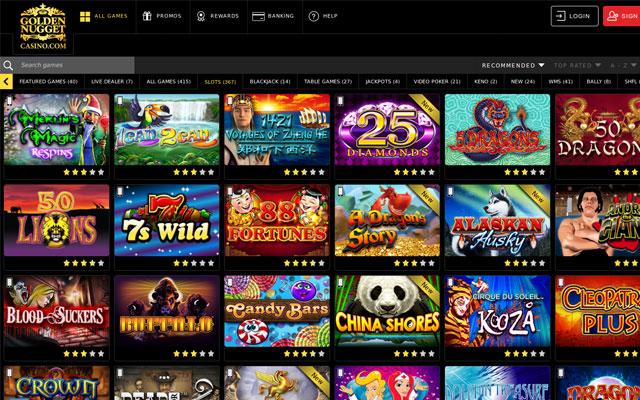Click the red Sign Up button
Viewport: 640px width, 400px height.
[621, 16]
